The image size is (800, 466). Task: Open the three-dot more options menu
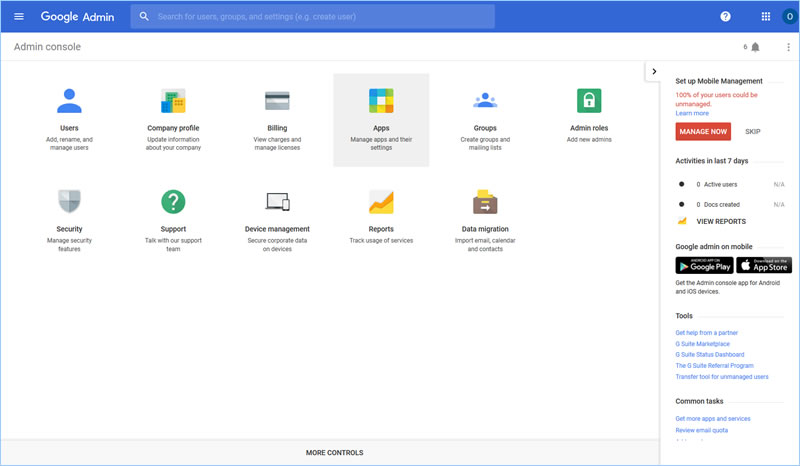(x=788, y=47)
